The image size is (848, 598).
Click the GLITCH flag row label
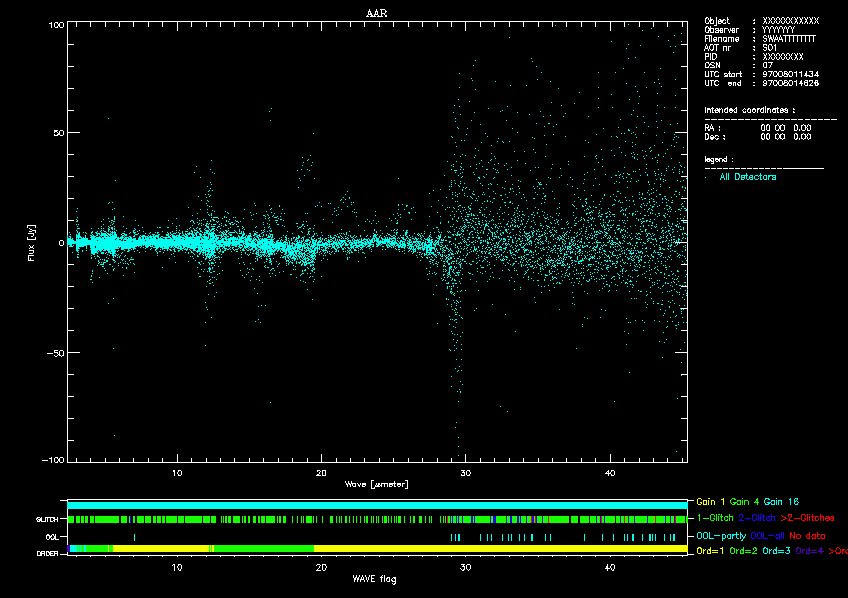pyautogui.click(x=47, y=520)
